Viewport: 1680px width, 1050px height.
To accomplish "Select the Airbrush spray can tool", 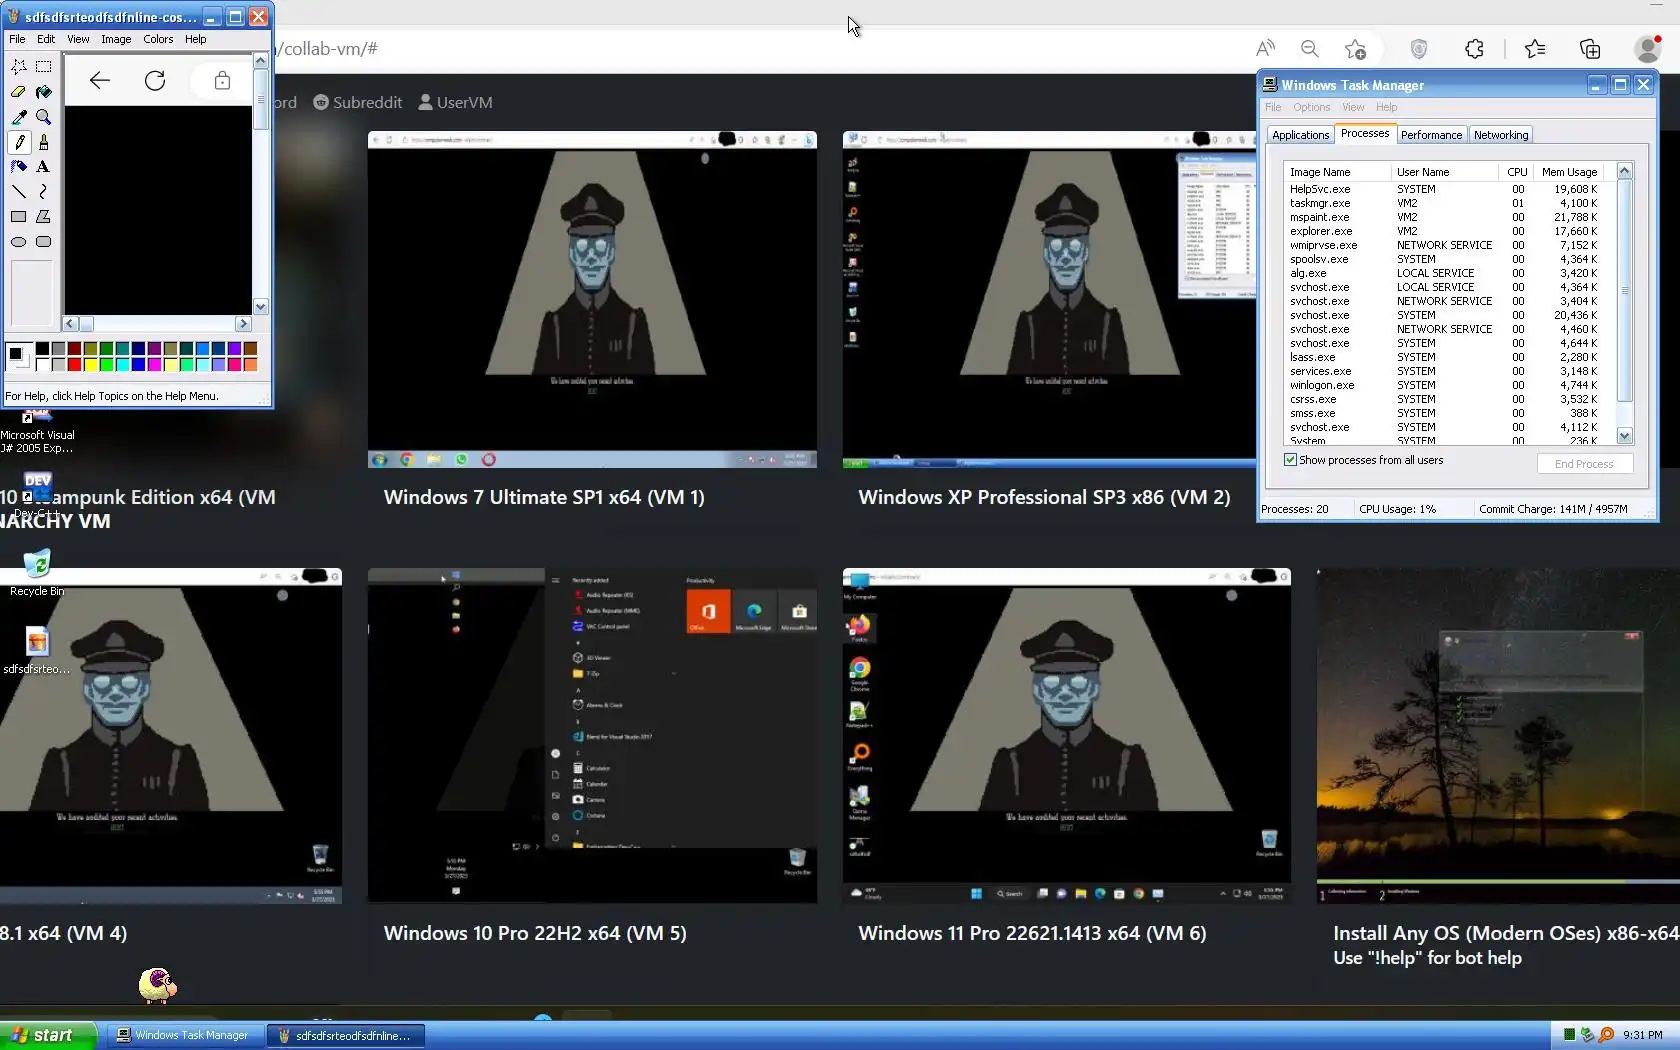I will pos(19,167).
